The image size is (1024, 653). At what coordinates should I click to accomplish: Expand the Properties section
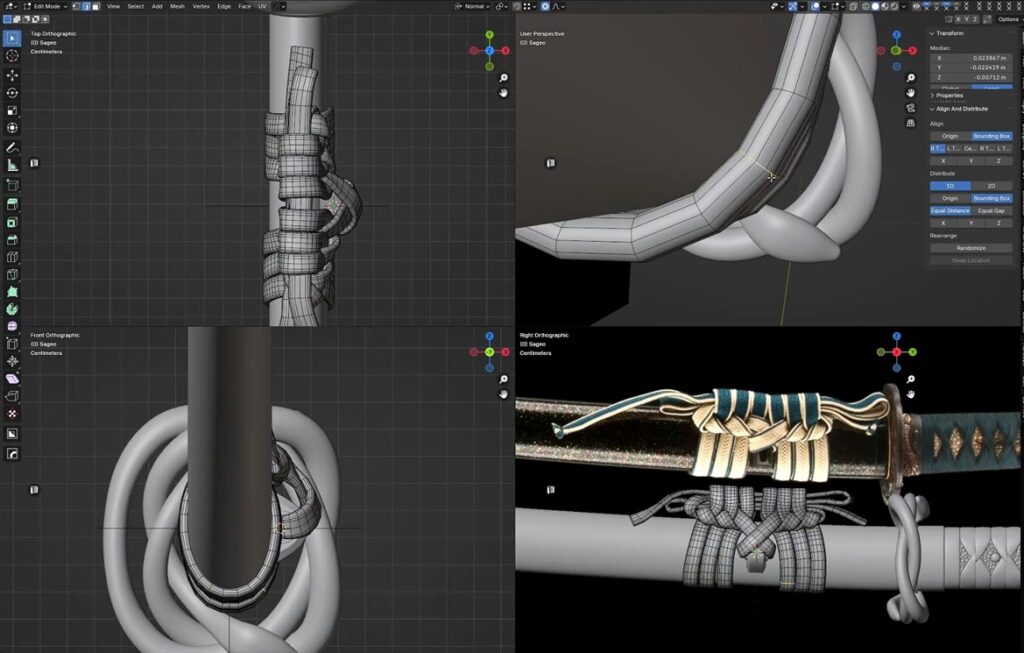[933, 96]
